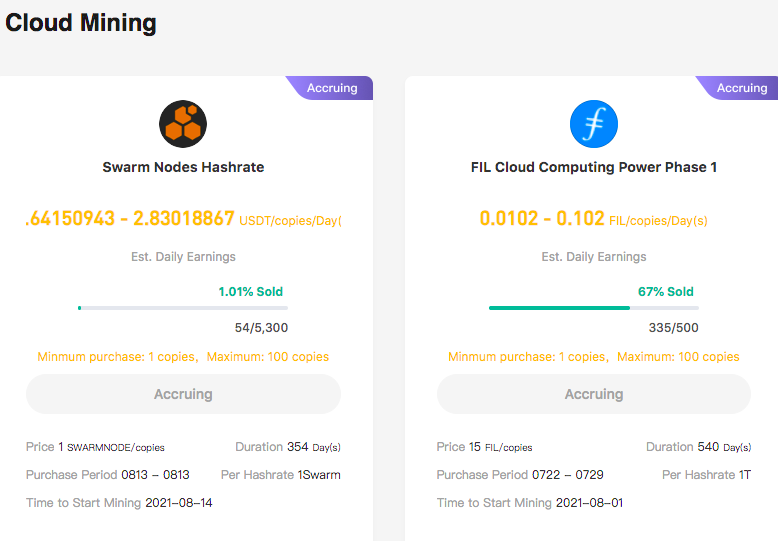Click the Swarm Nodes orange hexagon logo
The width and height of the screenshot is (778, 541).
click(183, 124)
